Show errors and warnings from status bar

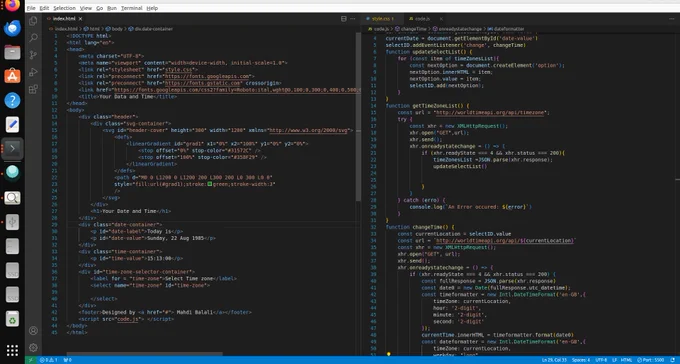tap(49, 360)
